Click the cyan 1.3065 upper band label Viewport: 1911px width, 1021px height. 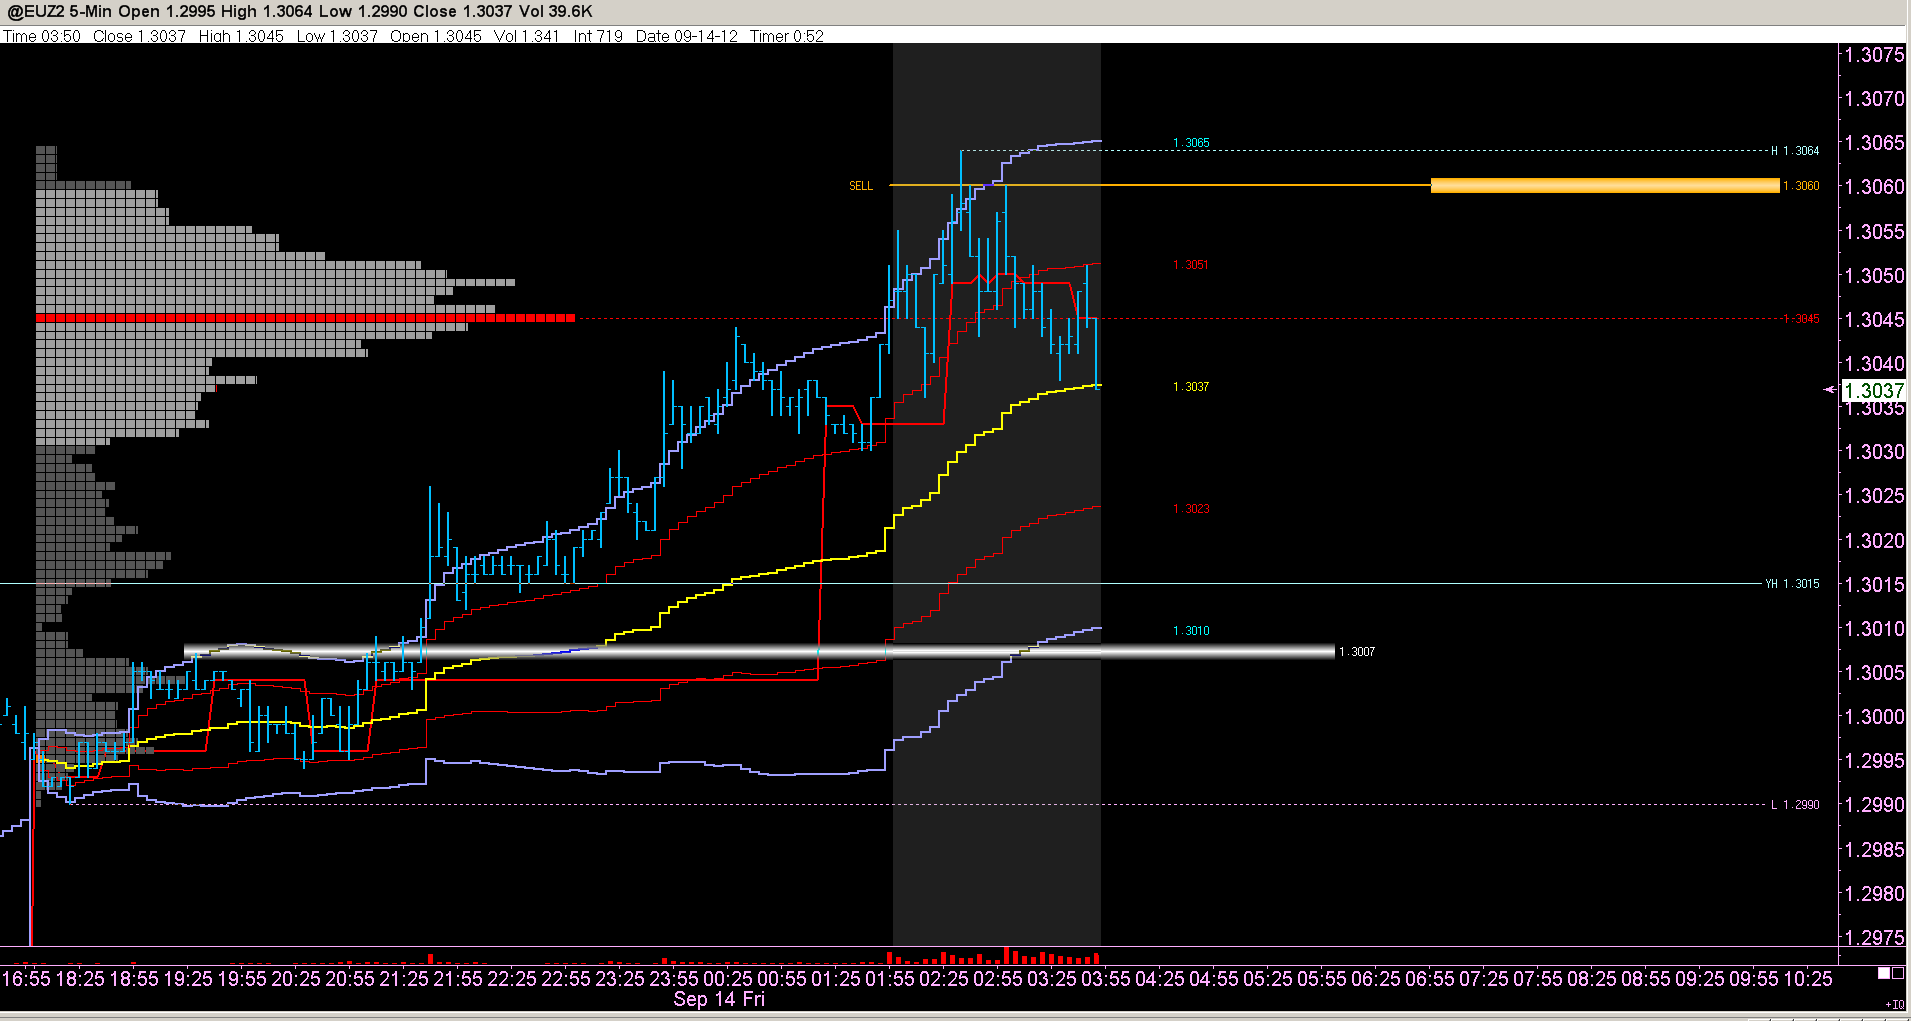point(1191,143)
